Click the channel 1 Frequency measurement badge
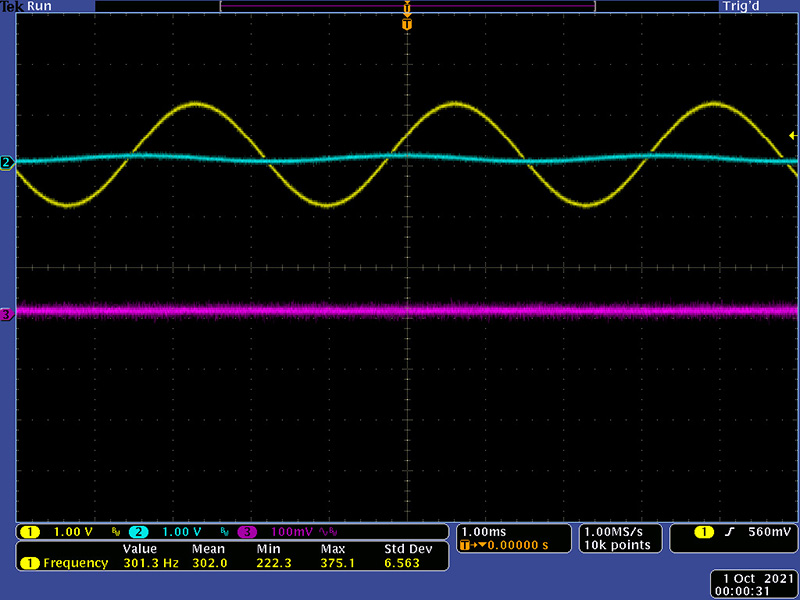This screenshot has height=600, width=800. pos(29,563)
